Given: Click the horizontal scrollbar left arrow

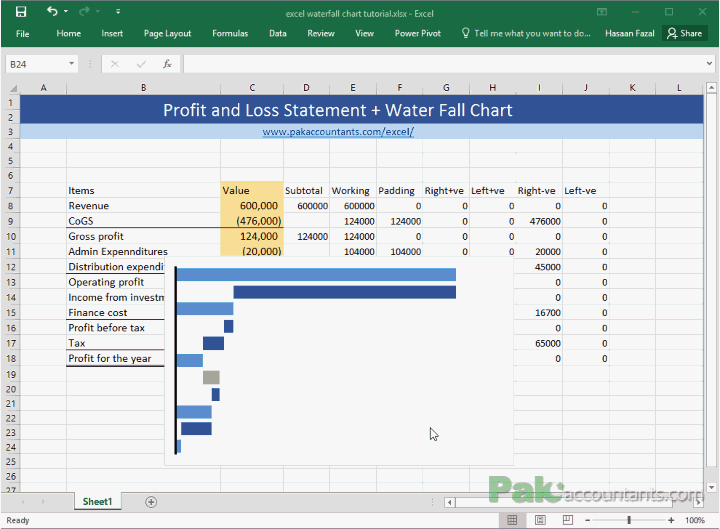Looking at the screenshot, I should click(450, 502).
